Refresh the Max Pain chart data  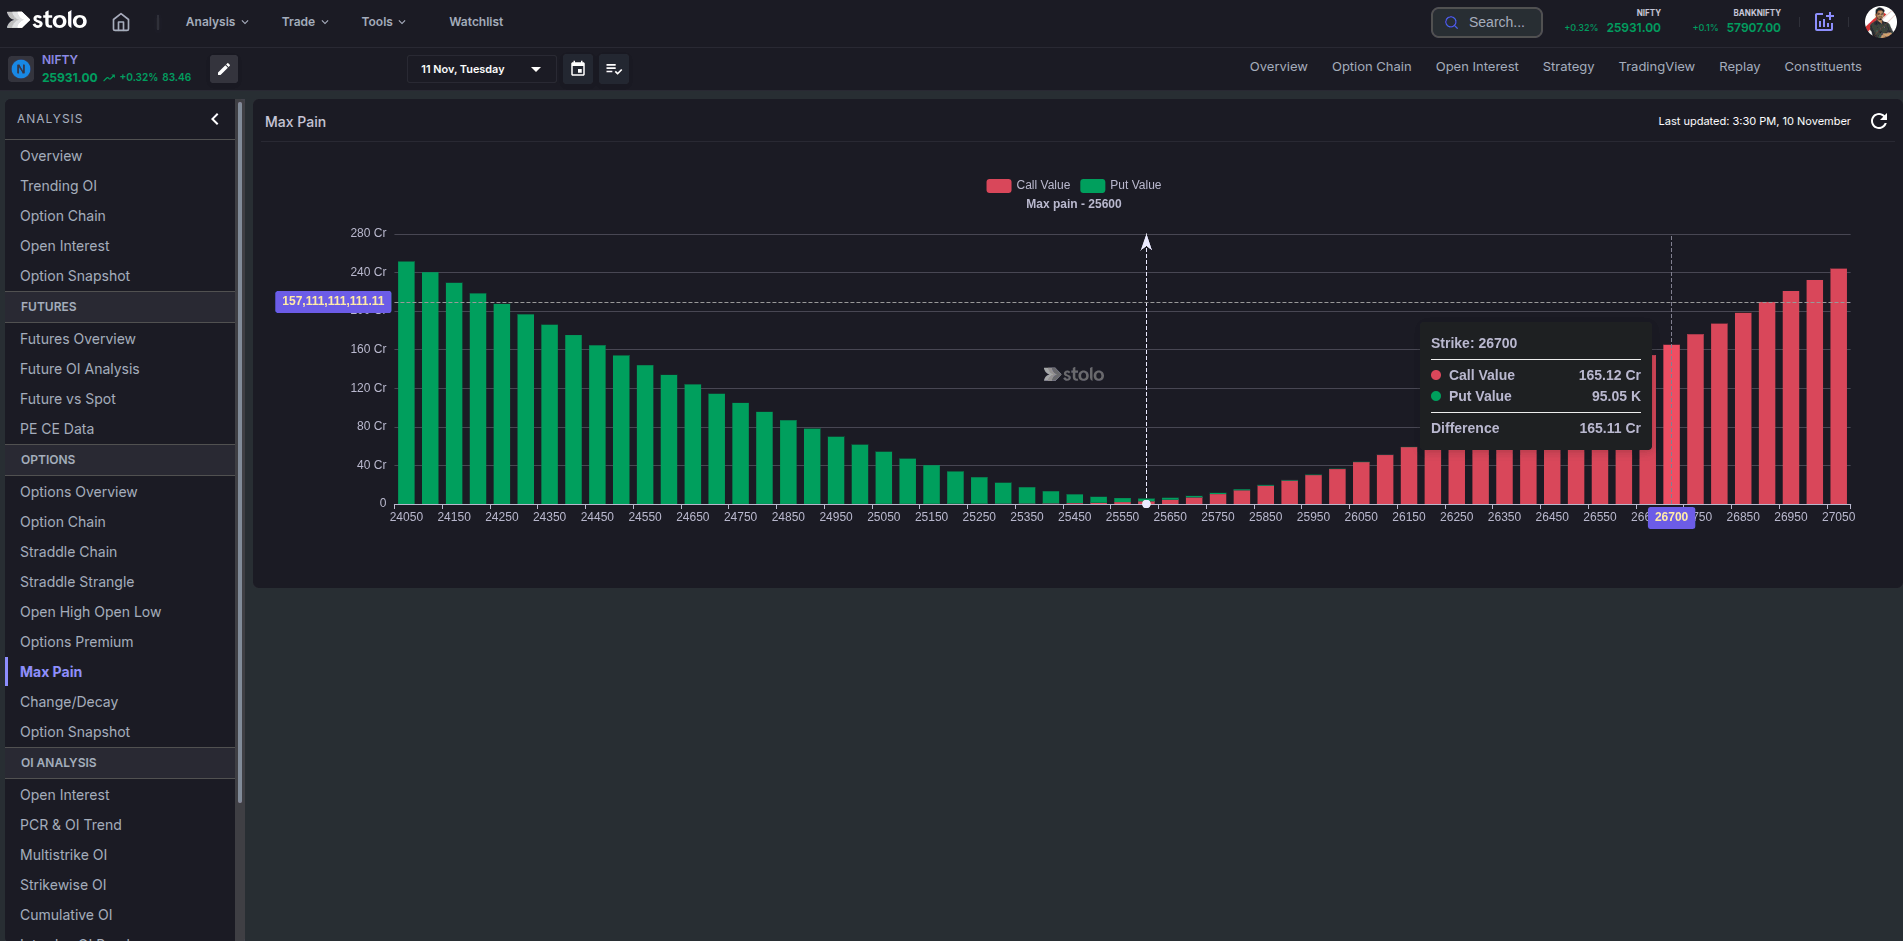coord(1880,121)
